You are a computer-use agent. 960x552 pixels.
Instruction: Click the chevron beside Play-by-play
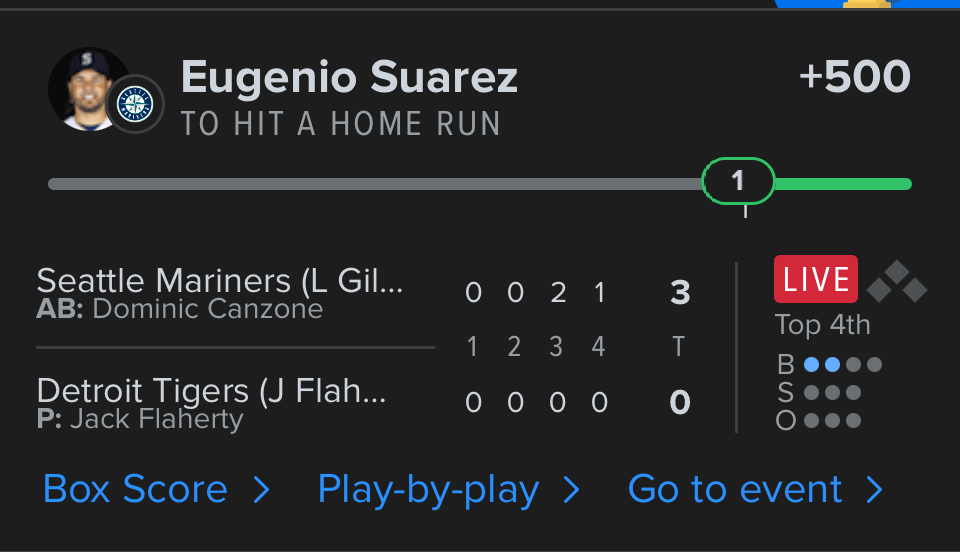pyautogui.click(x=571, y=490)
